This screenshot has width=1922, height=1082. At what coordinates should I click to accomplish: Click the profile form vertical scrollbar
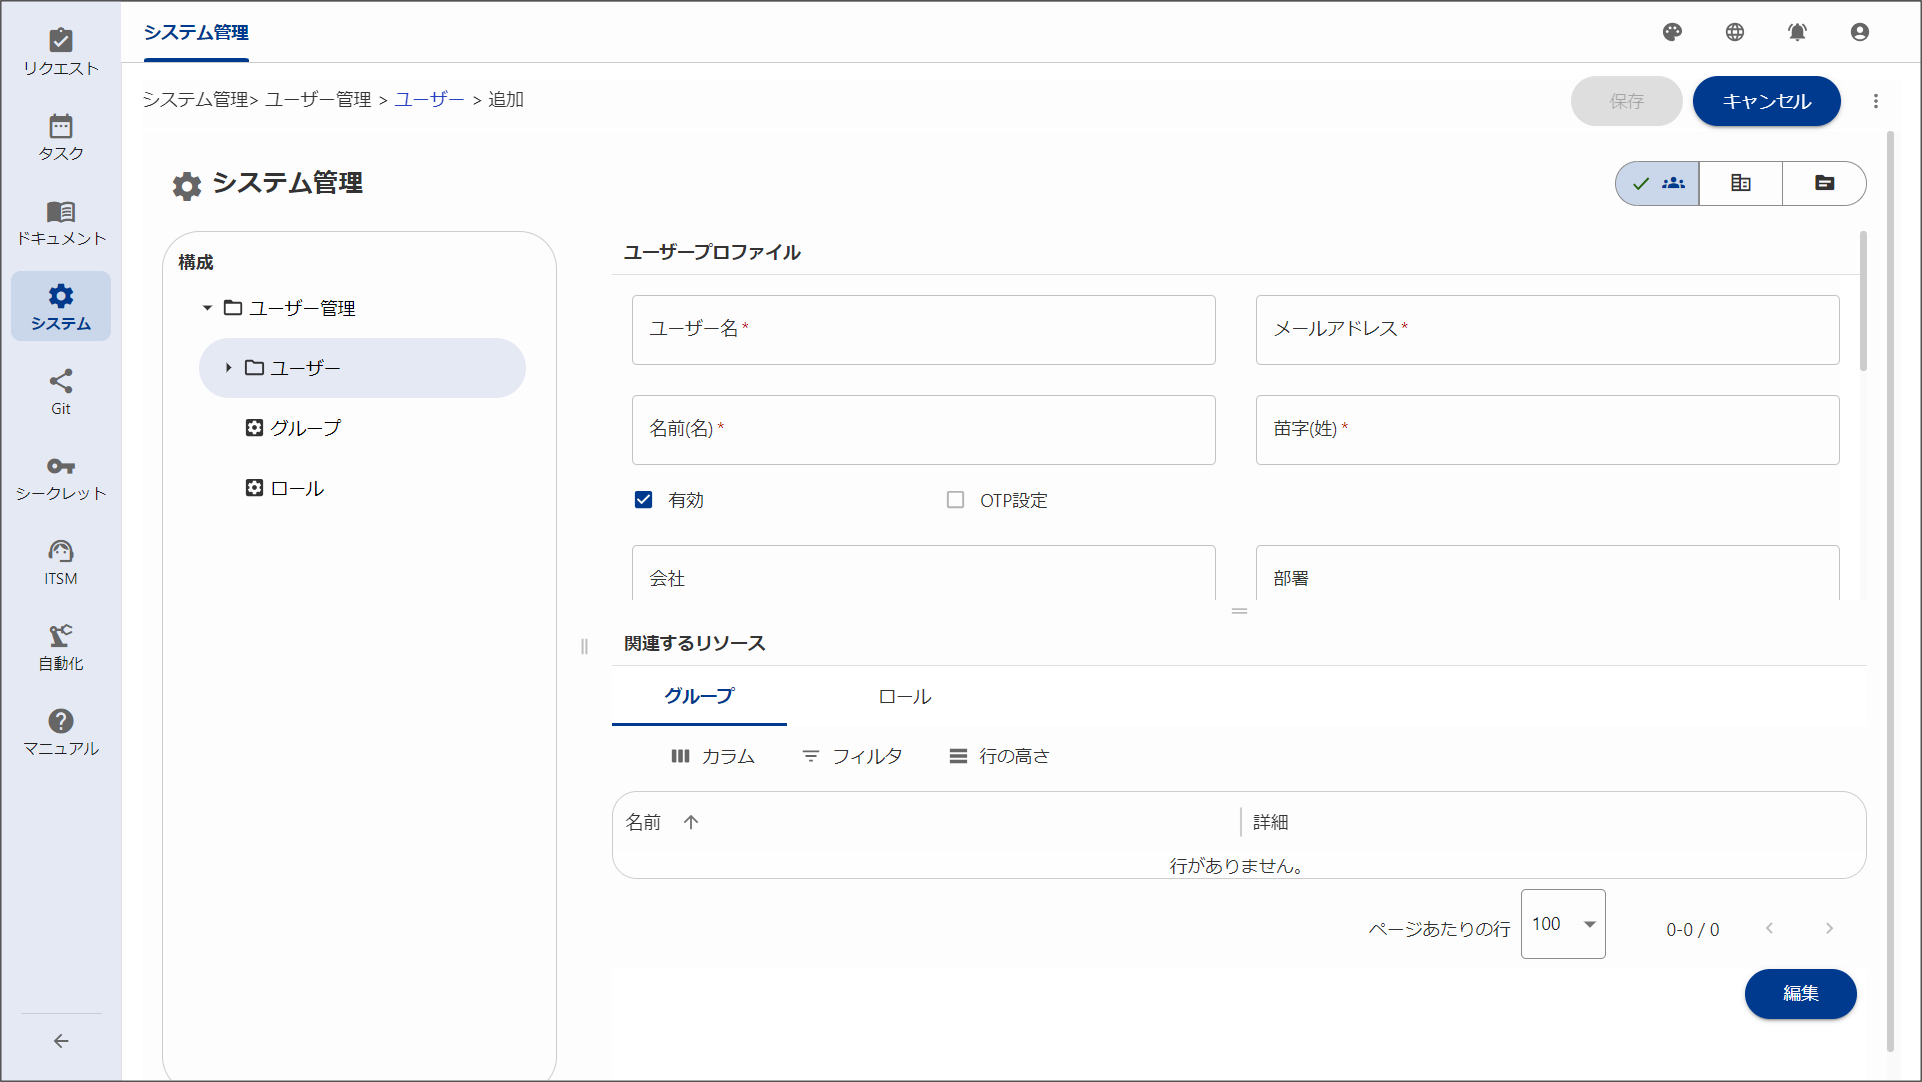(x=1863, y=302)
